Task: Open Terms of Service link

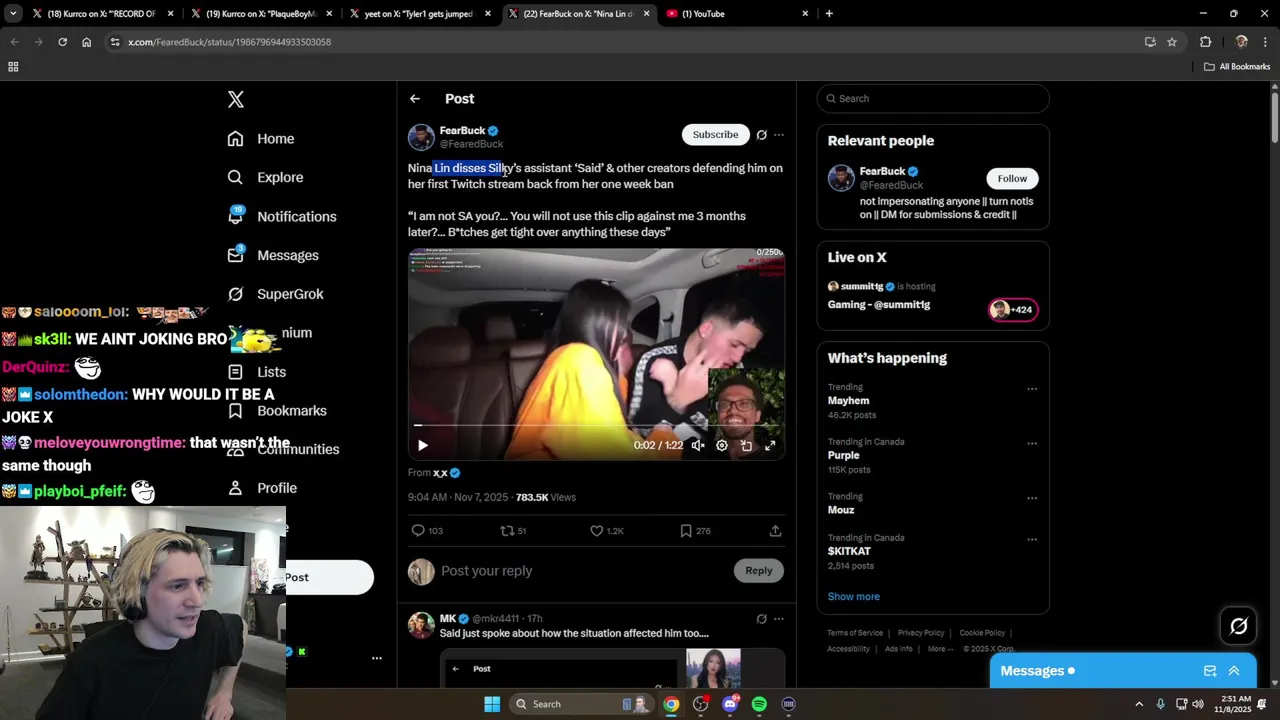Action: (x=855, y=633)
